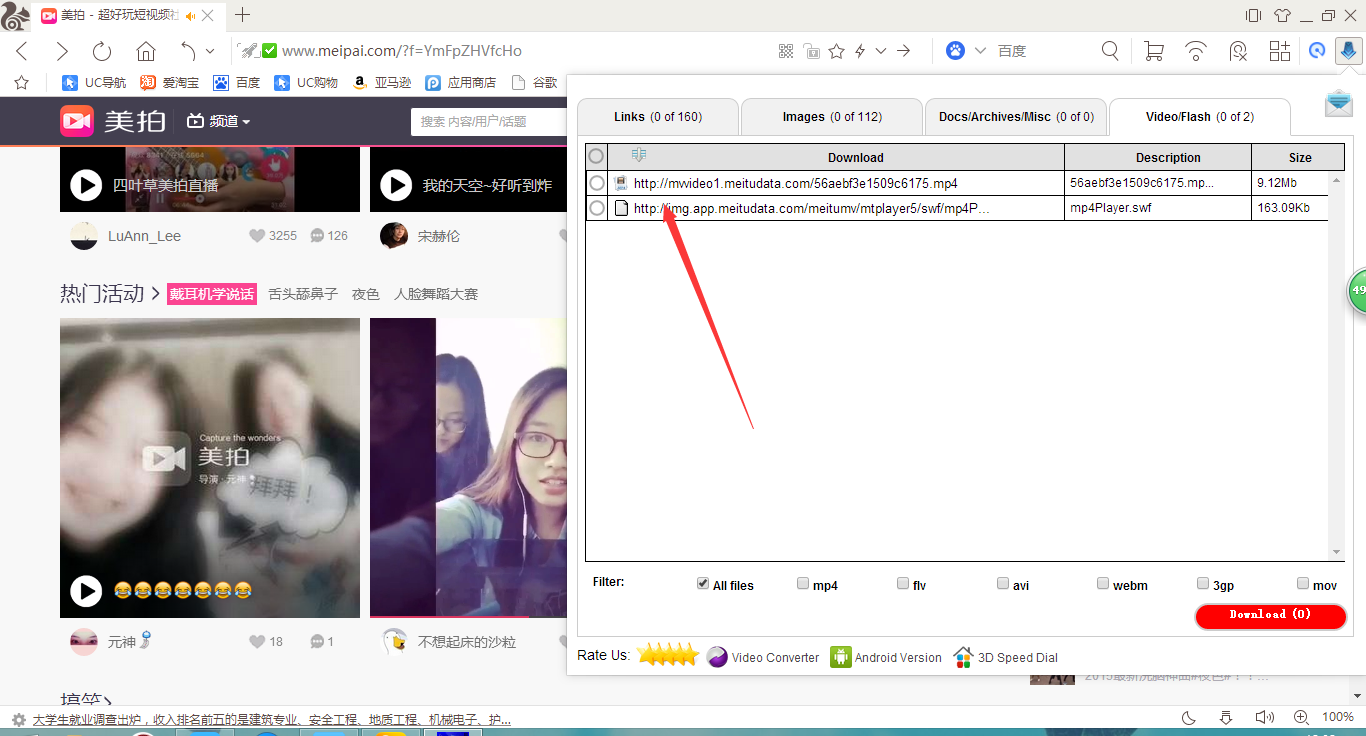Viewport: 1366px width, 736px height.
Task: Go back to the previous page
Action: tap(22, 51)
